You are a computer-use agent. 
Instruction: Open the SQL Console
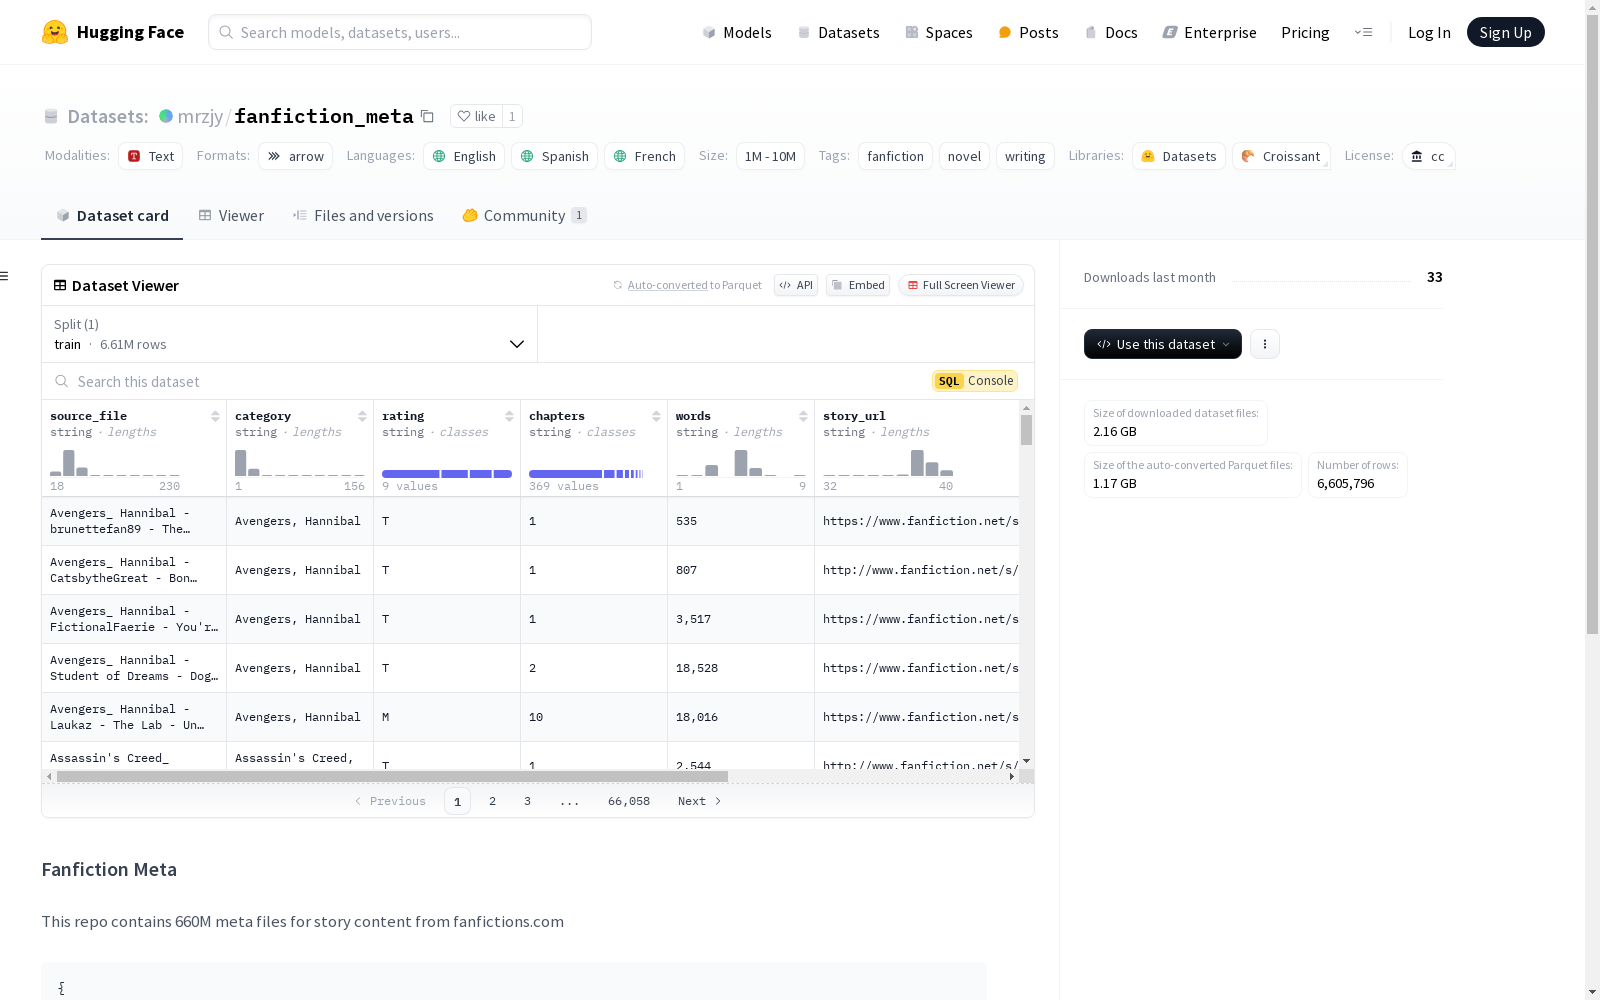(x=975, y=381)
